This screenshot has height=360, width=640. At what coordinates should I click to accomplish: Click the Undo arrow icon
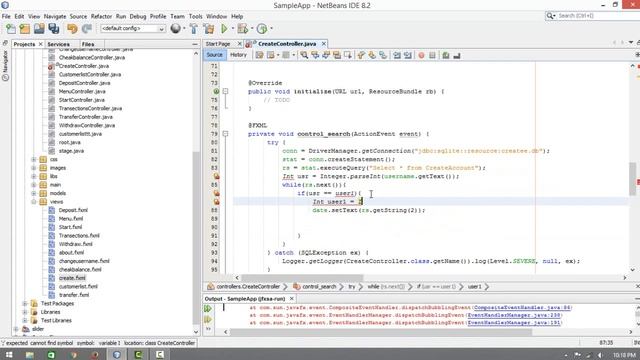click(x=72, y=29)
